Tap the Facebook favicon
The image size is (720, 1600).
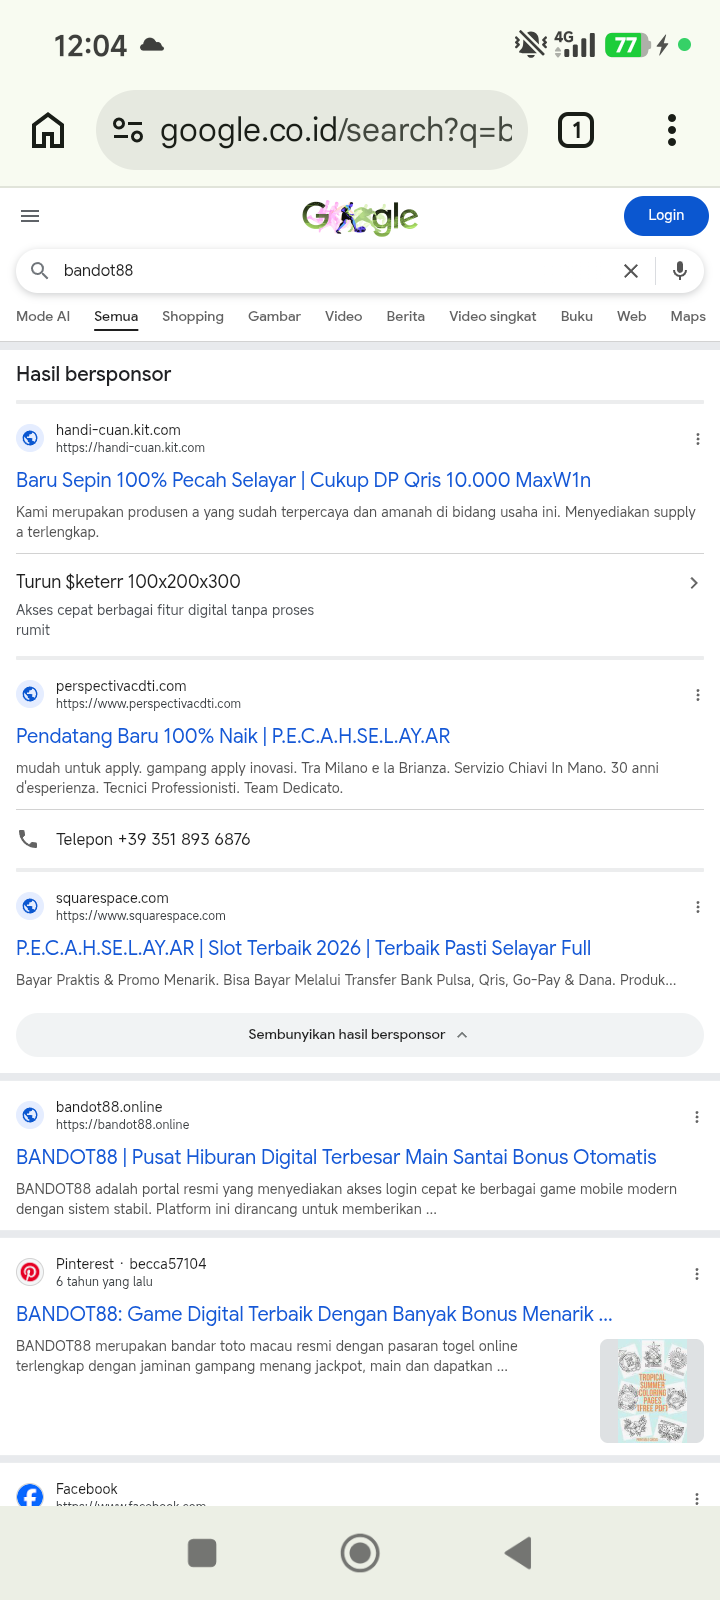pos(30,1495)
